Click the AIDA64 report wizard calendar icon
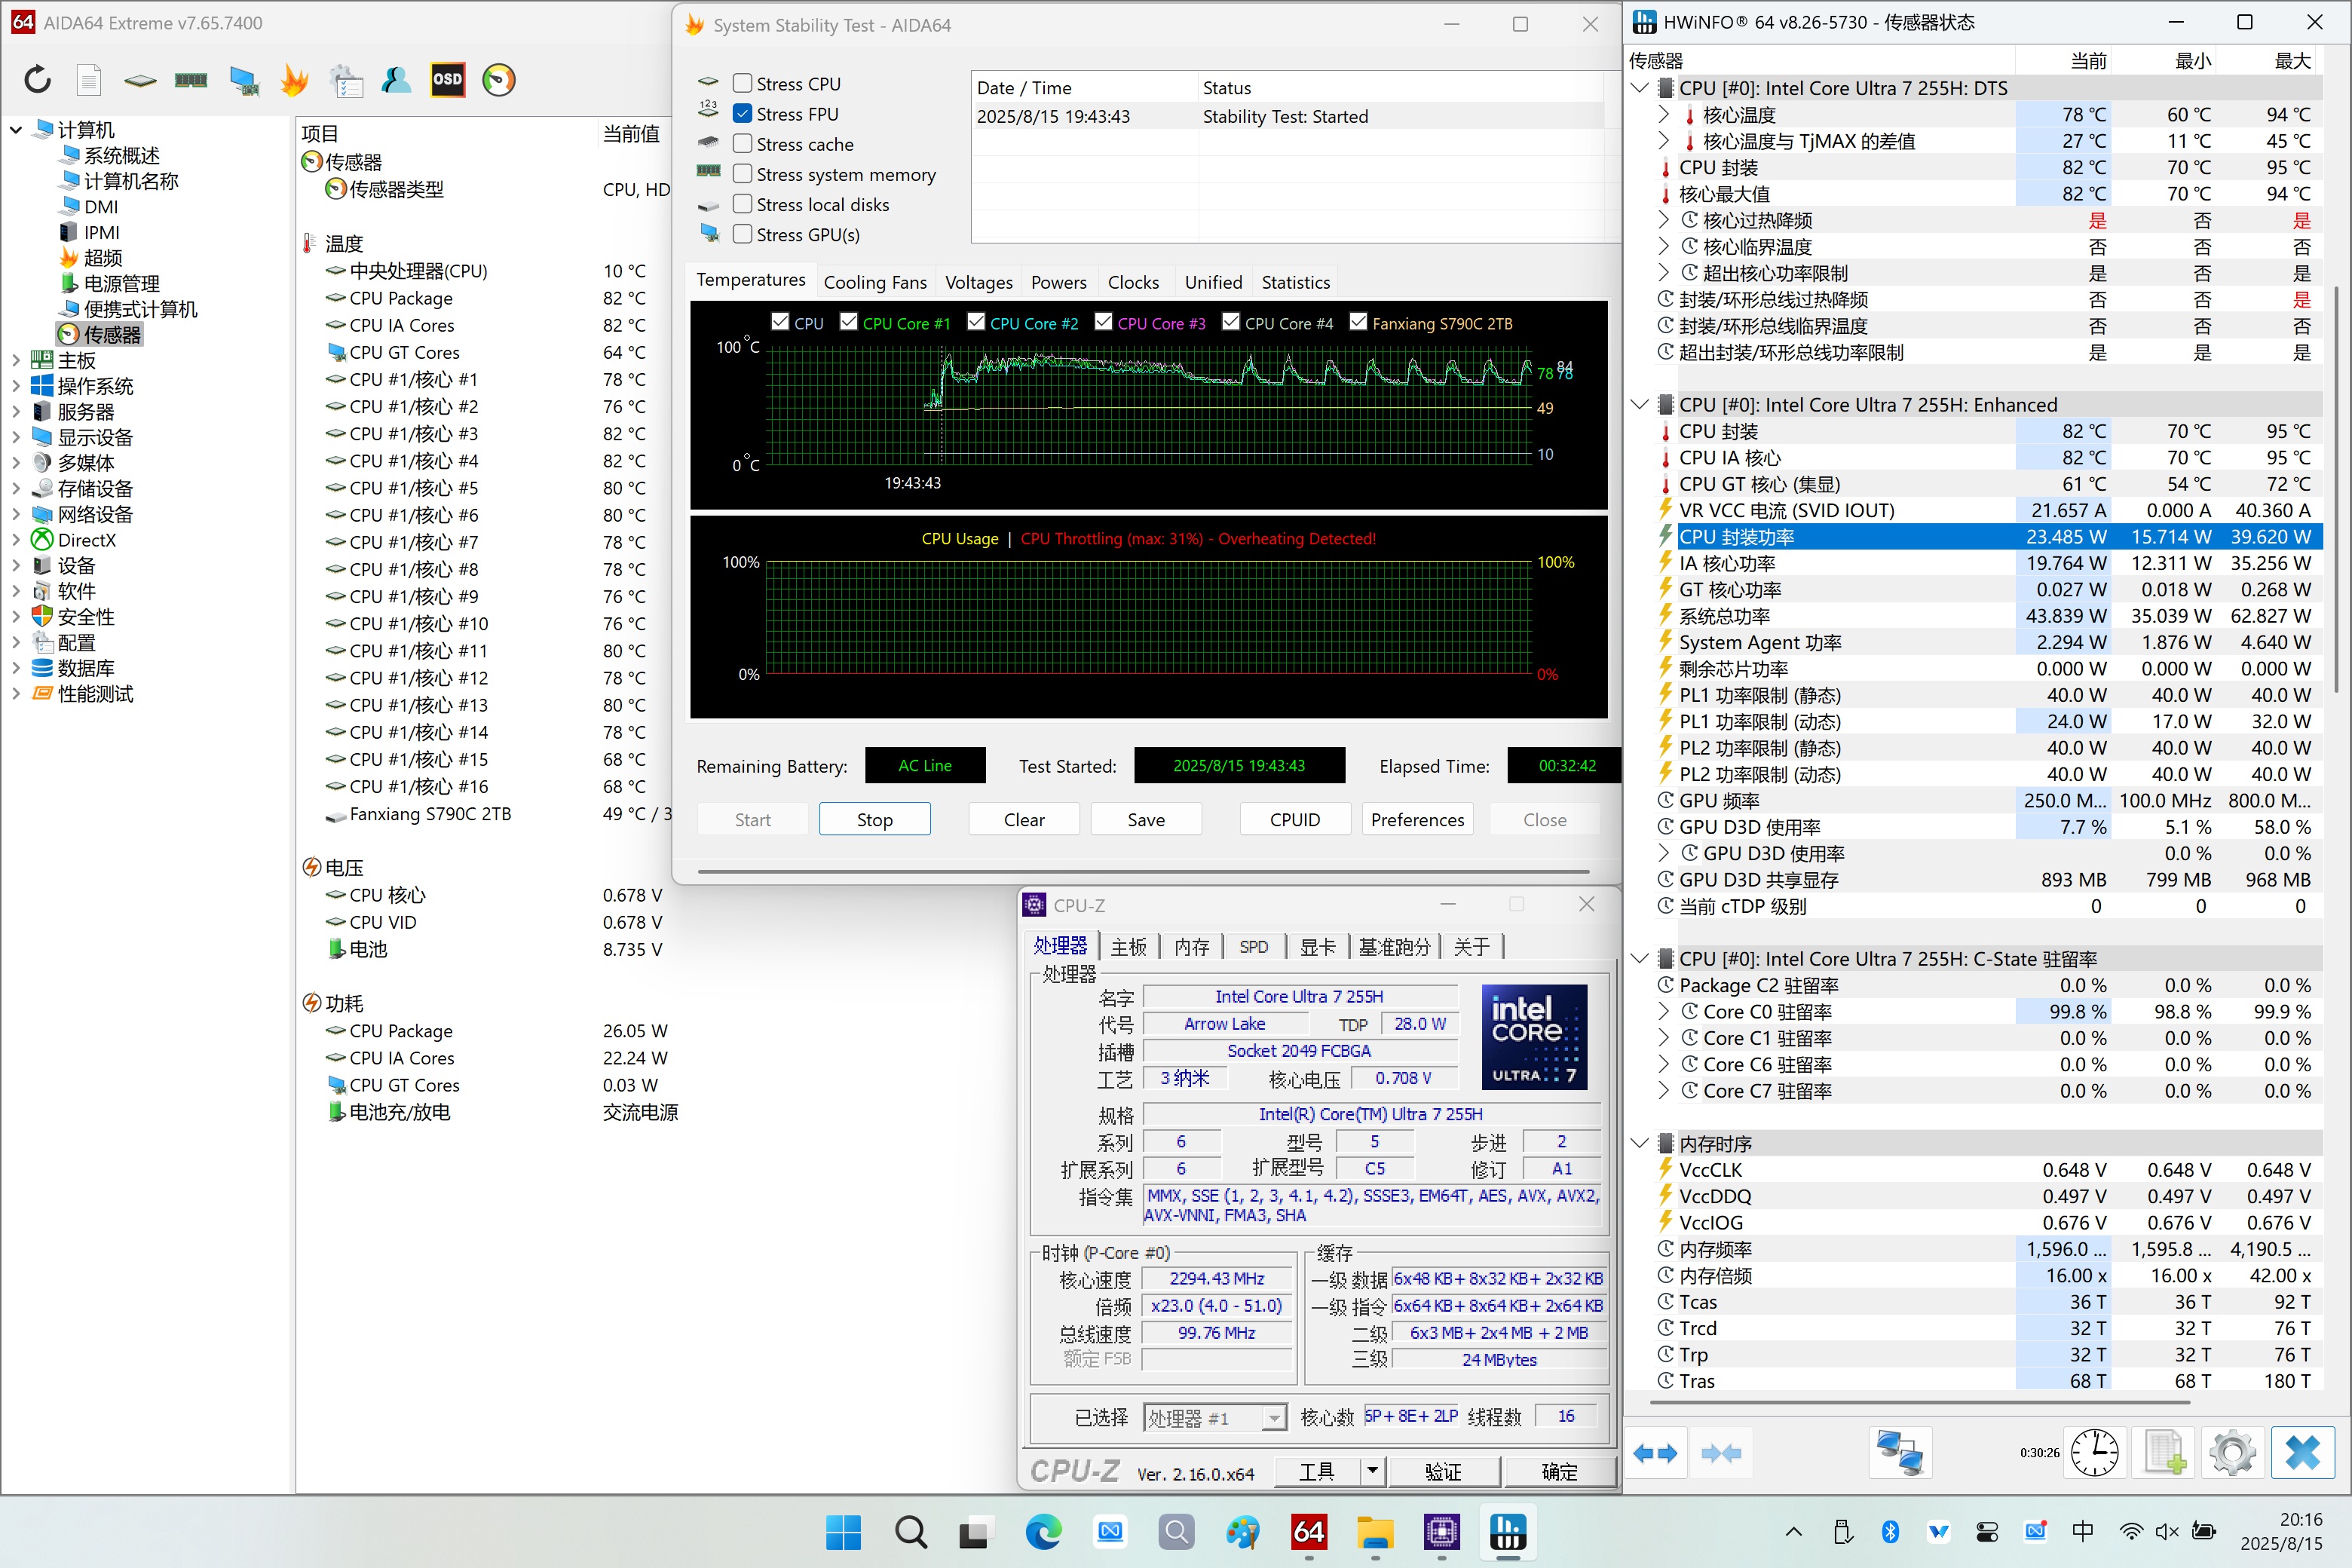 [346, 80]
